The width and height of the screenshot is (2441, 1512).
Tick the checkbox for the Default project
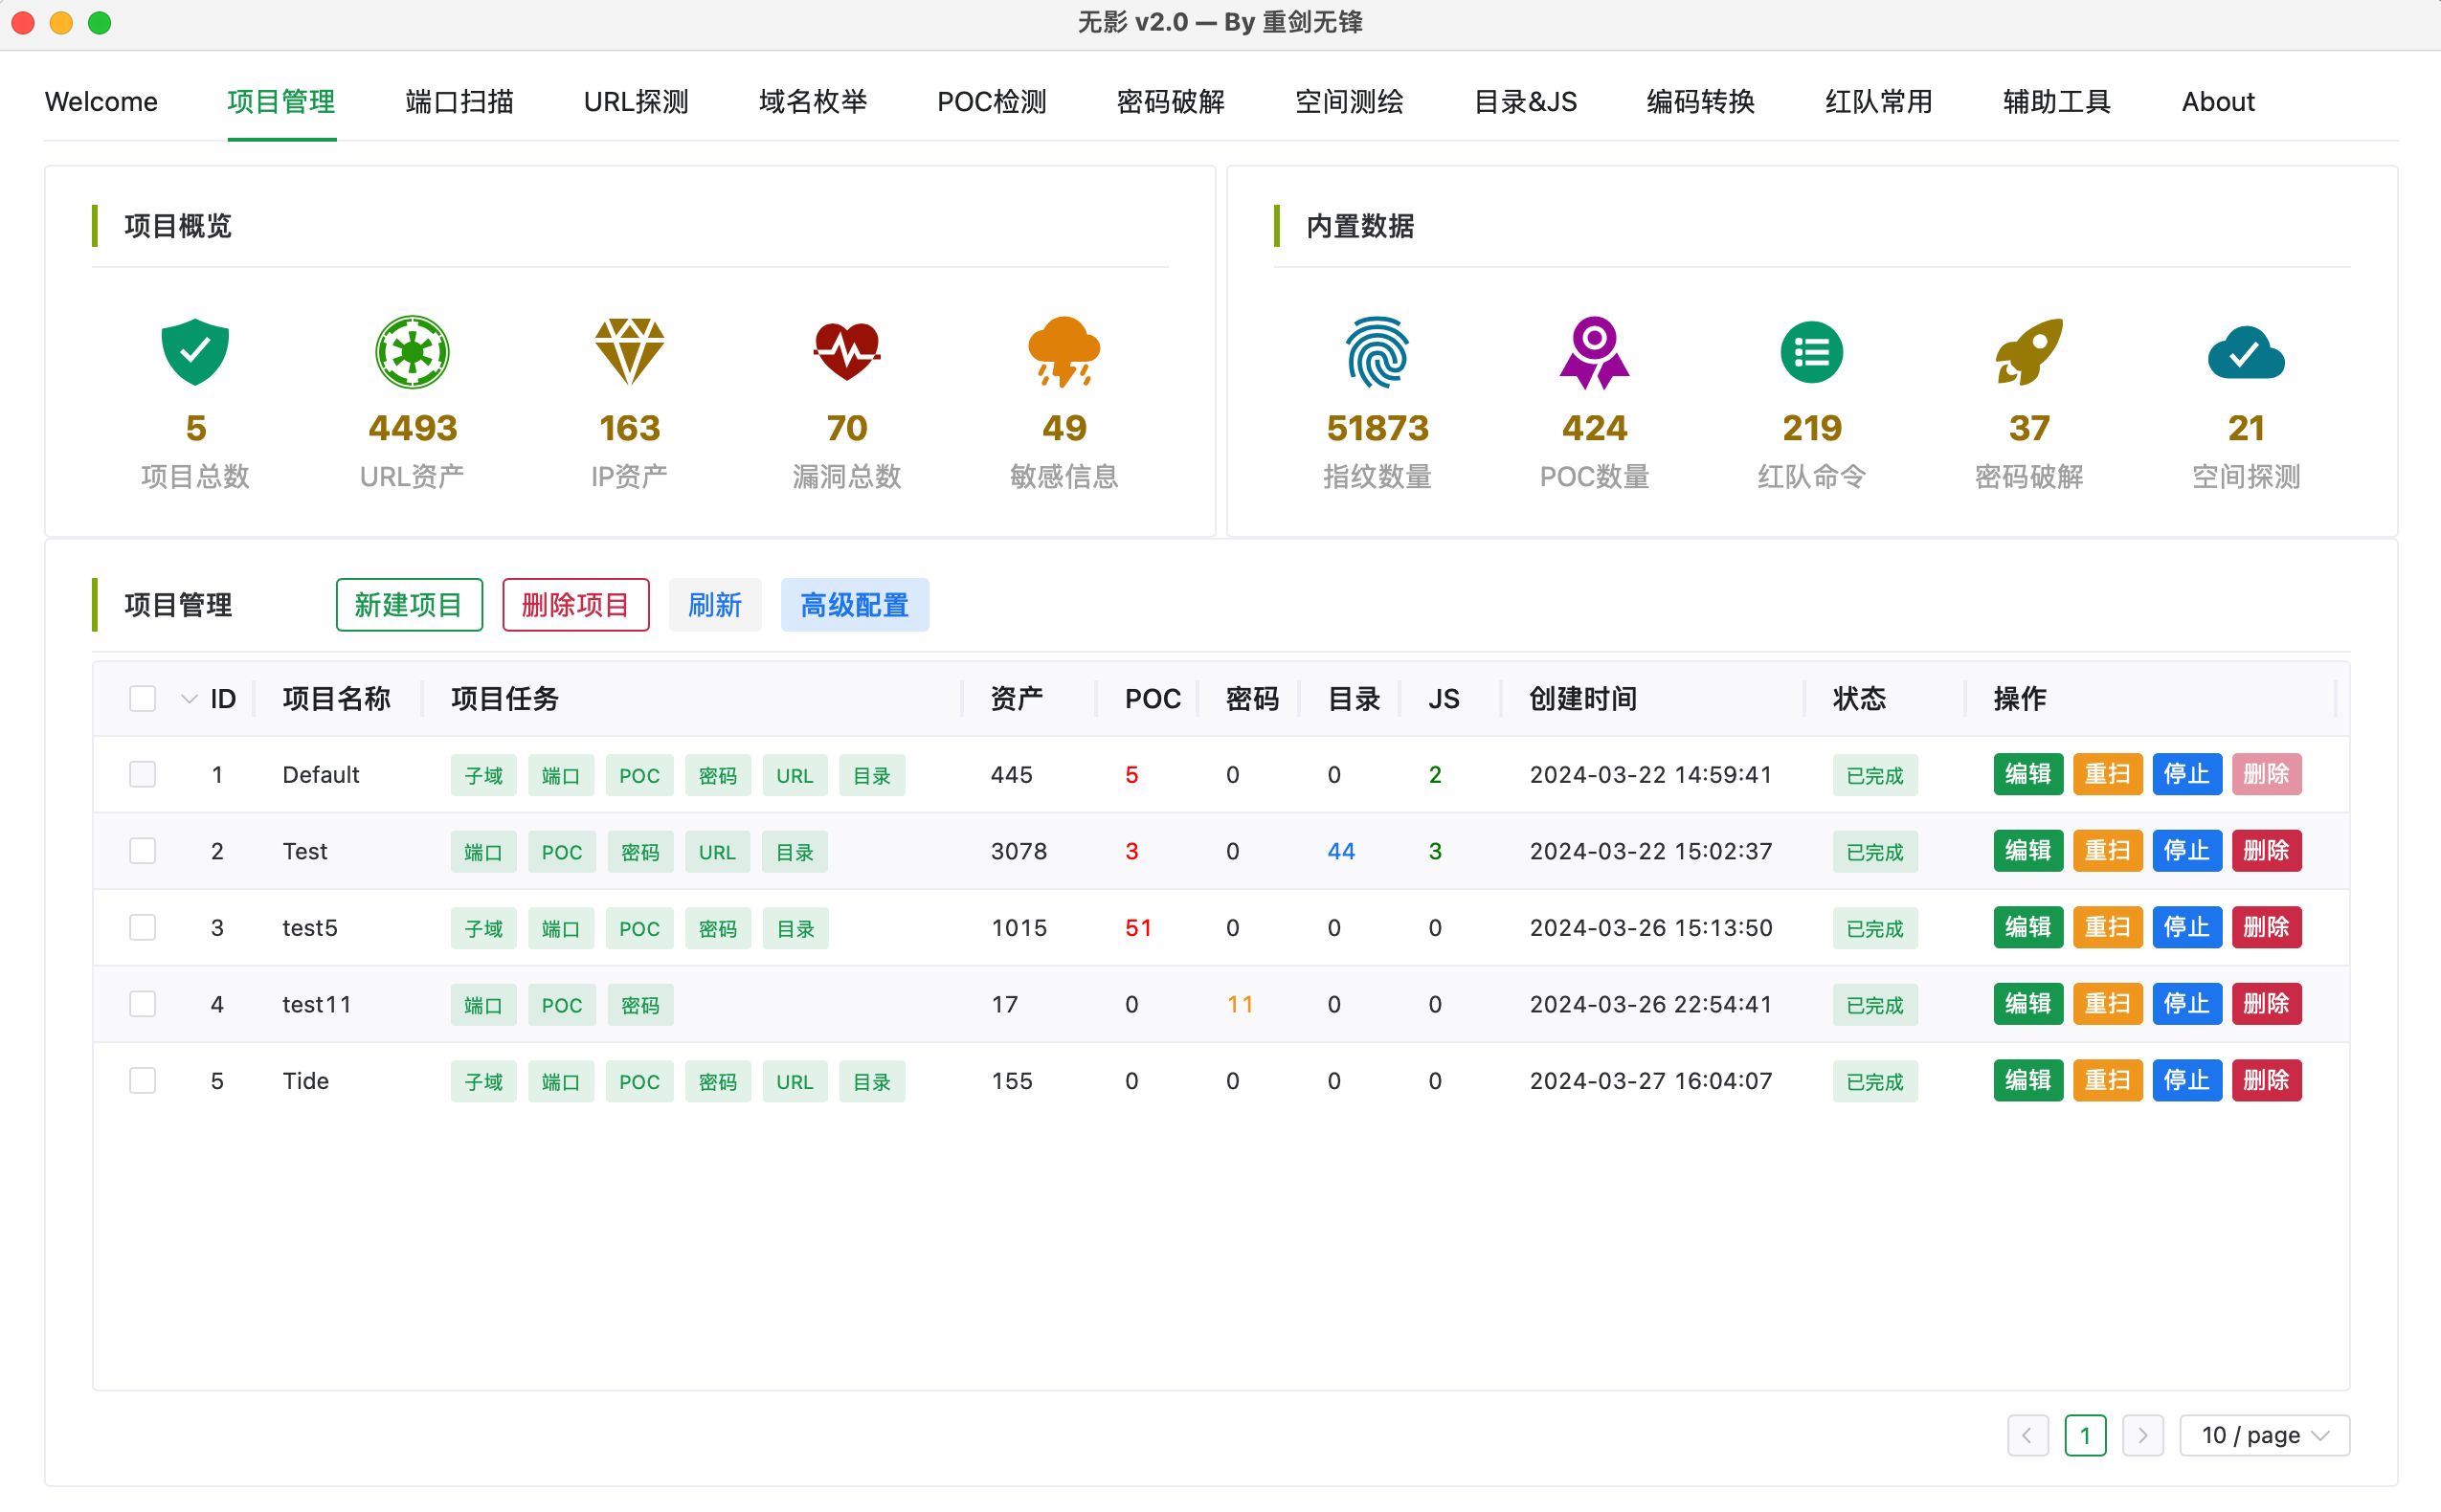click(x=143, y=775)
